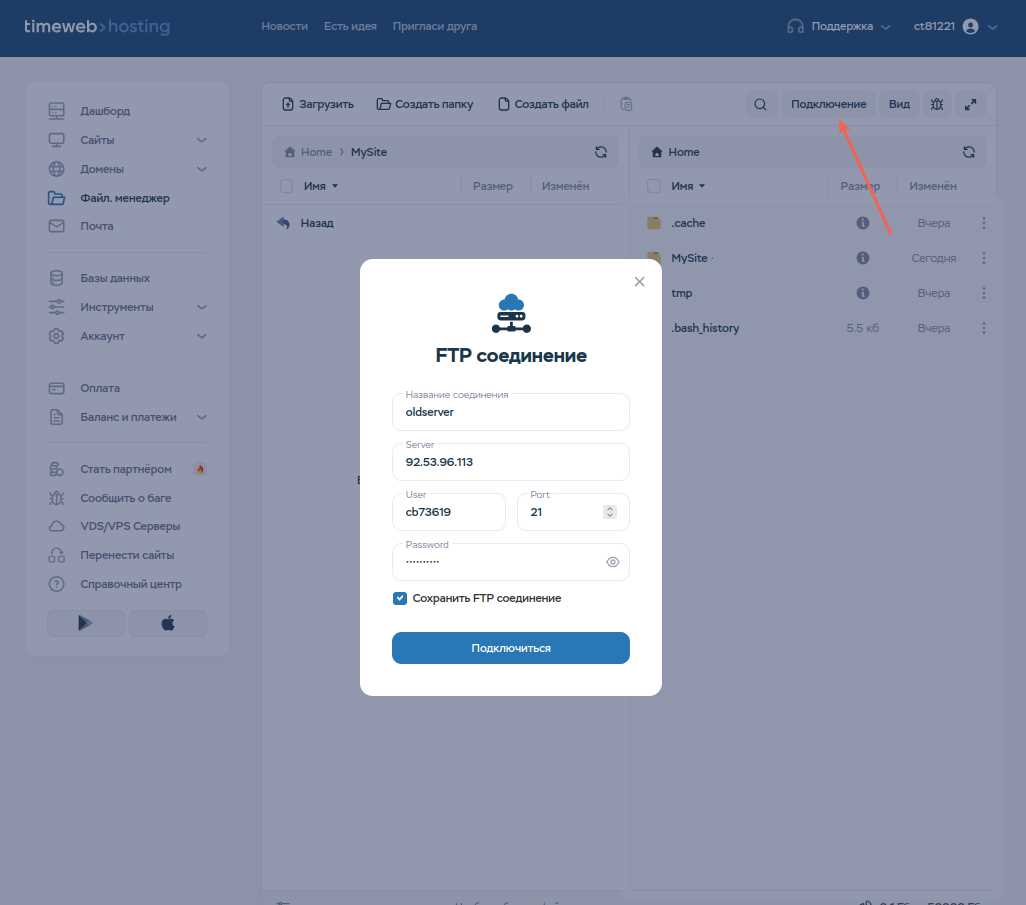Click the User input field
The height and width of the screenshot is (905, 1026).
tap(448, 512)
